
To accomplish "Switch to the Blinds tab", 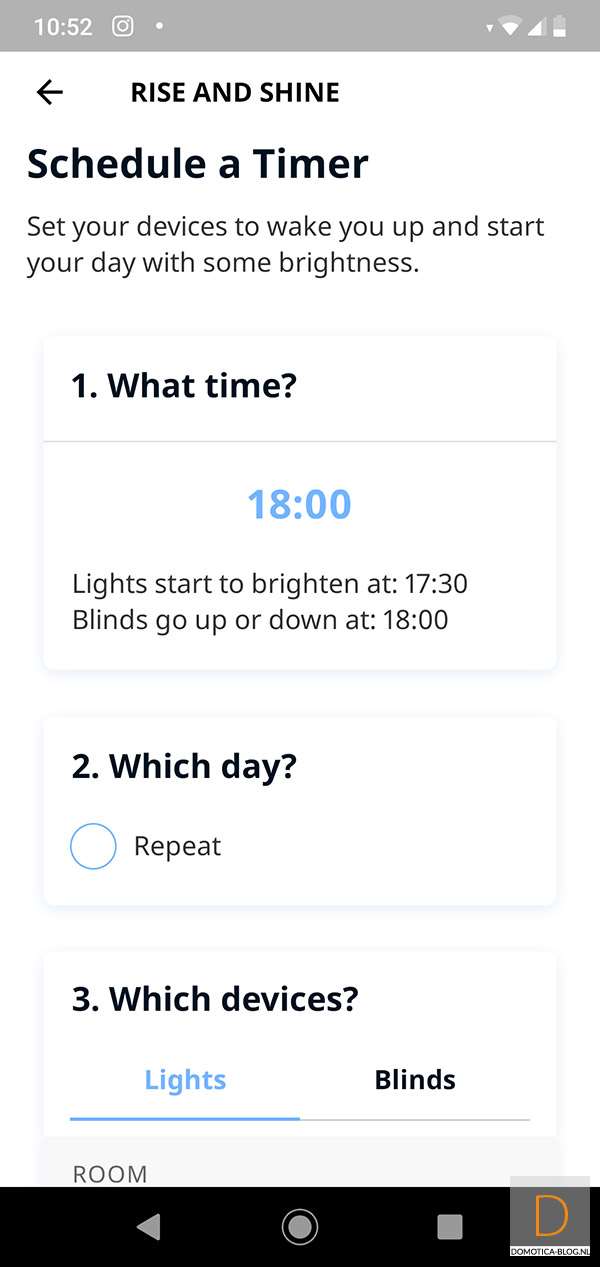I will pos(415,1080).
